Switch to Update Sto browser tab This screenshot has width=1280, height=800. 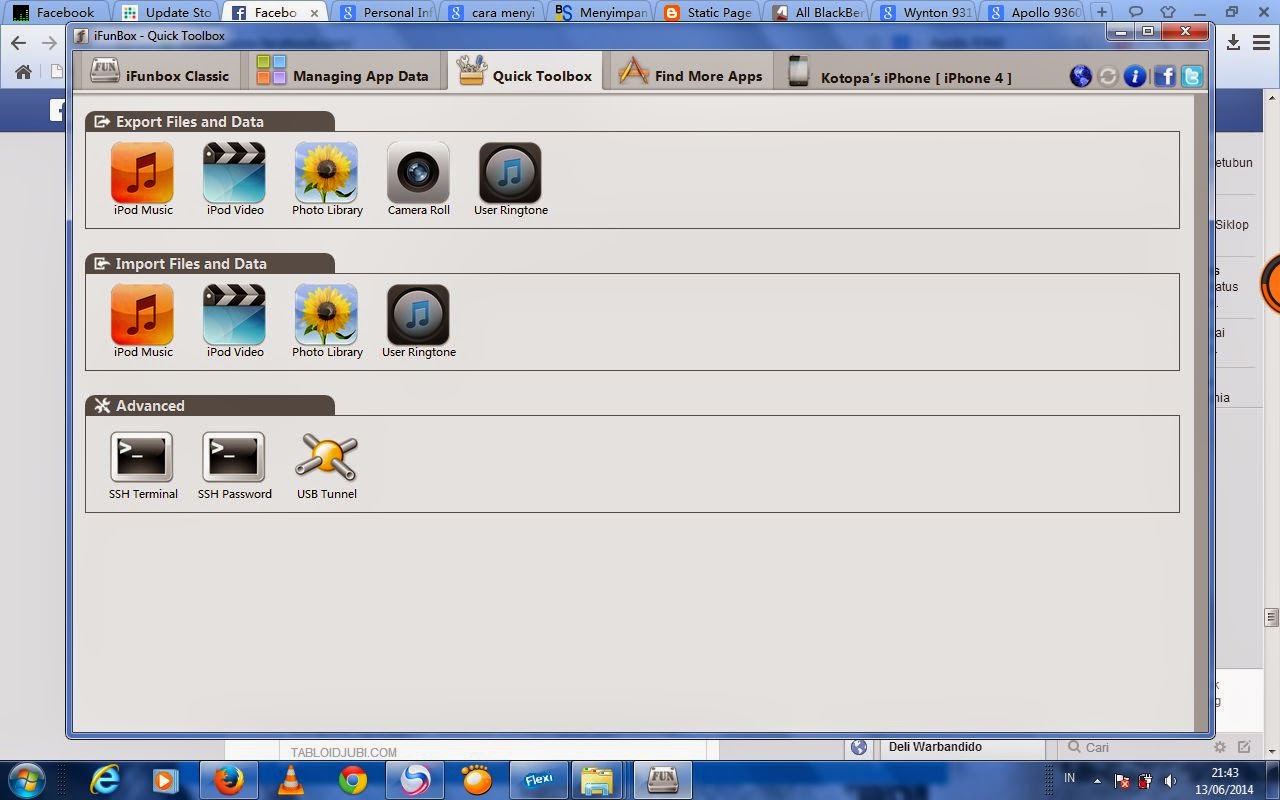point(166,13)
